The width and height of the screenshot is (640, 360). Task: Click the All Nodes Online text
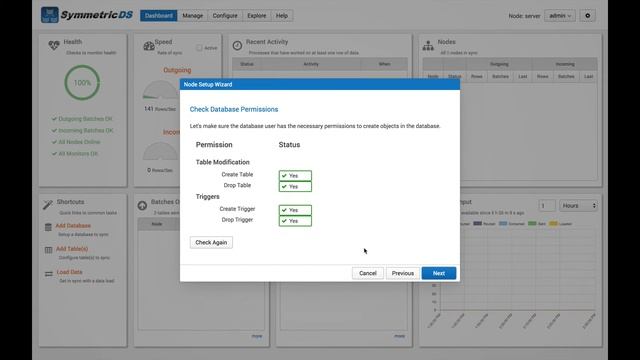click(x=79, y=142)
